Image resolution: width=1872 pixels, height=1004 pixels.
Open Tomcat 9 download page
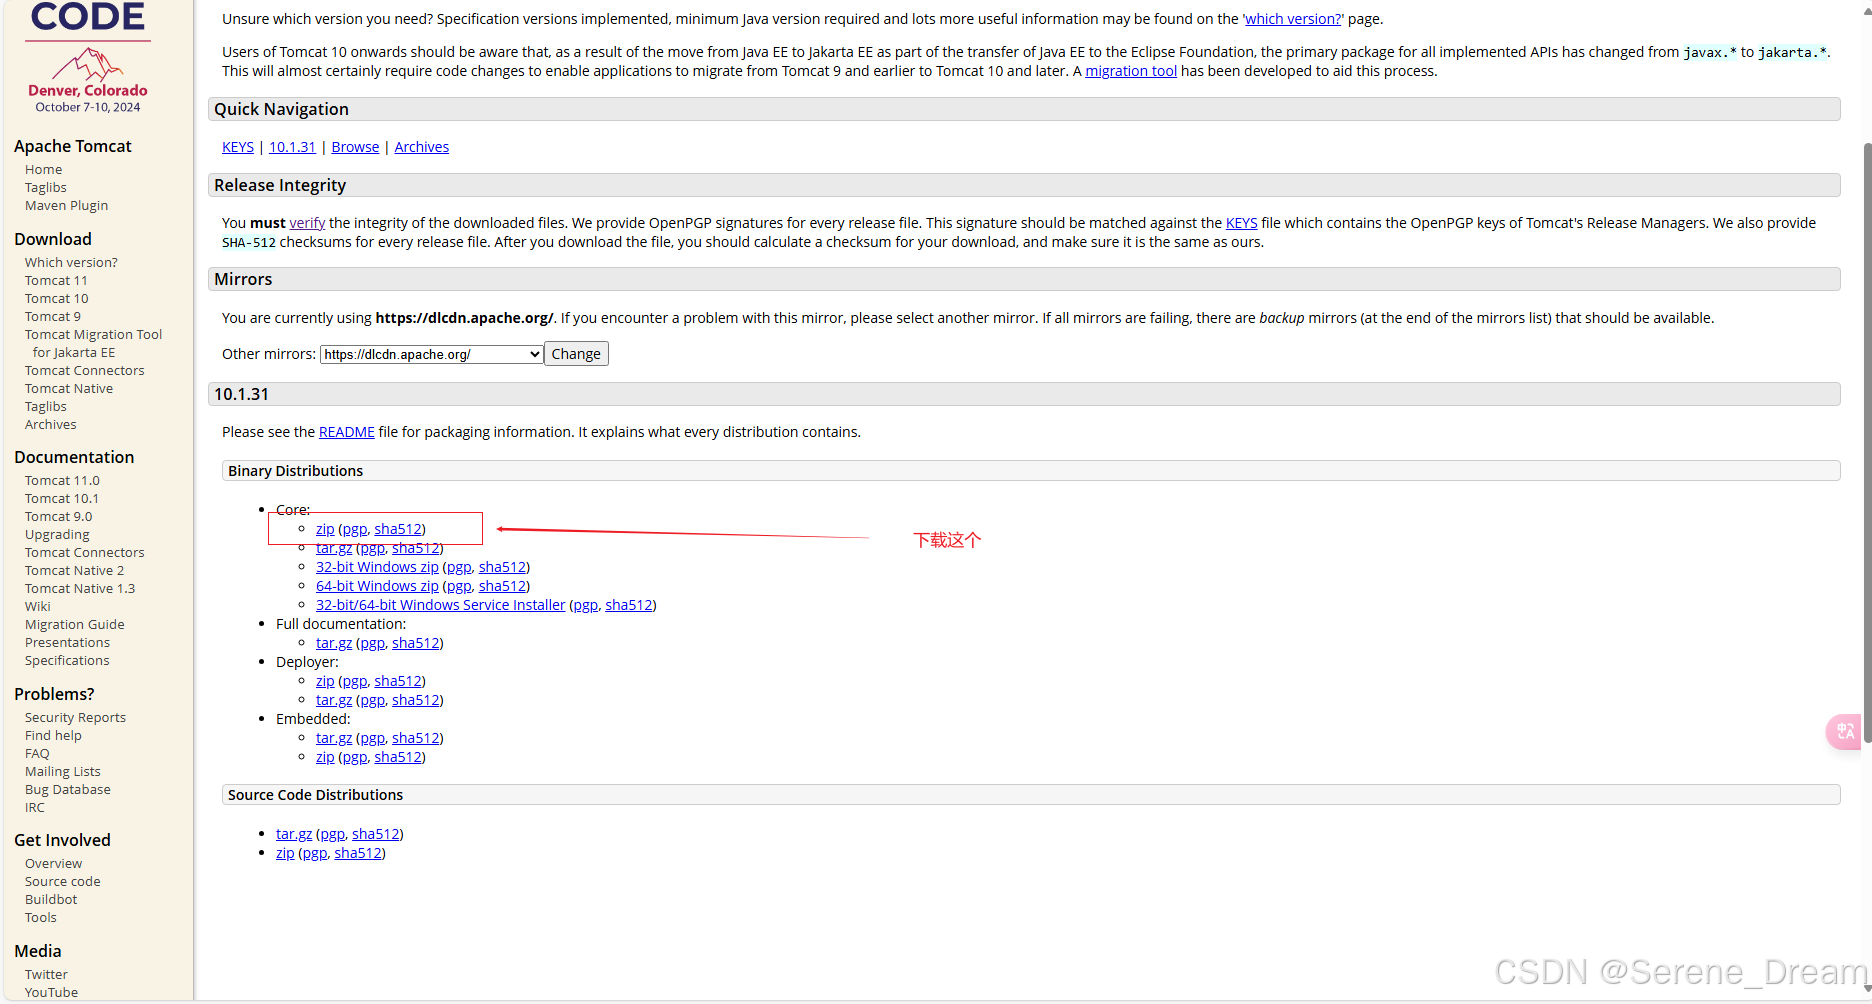[53, 317]
